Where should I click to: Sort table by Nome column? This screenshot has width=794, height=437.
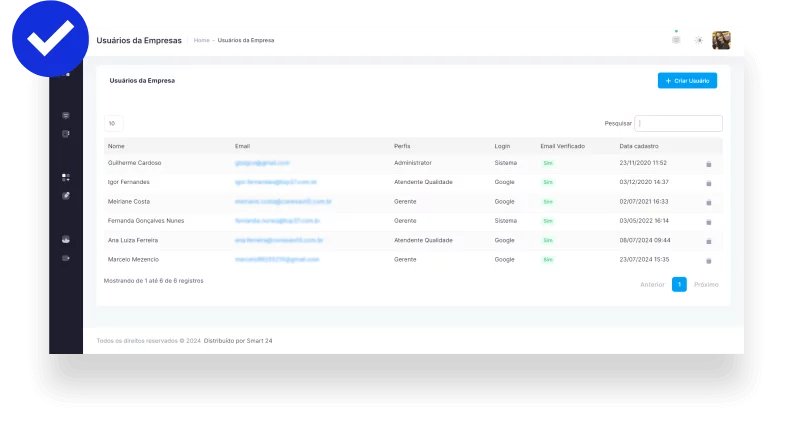(x=116, y=146)
